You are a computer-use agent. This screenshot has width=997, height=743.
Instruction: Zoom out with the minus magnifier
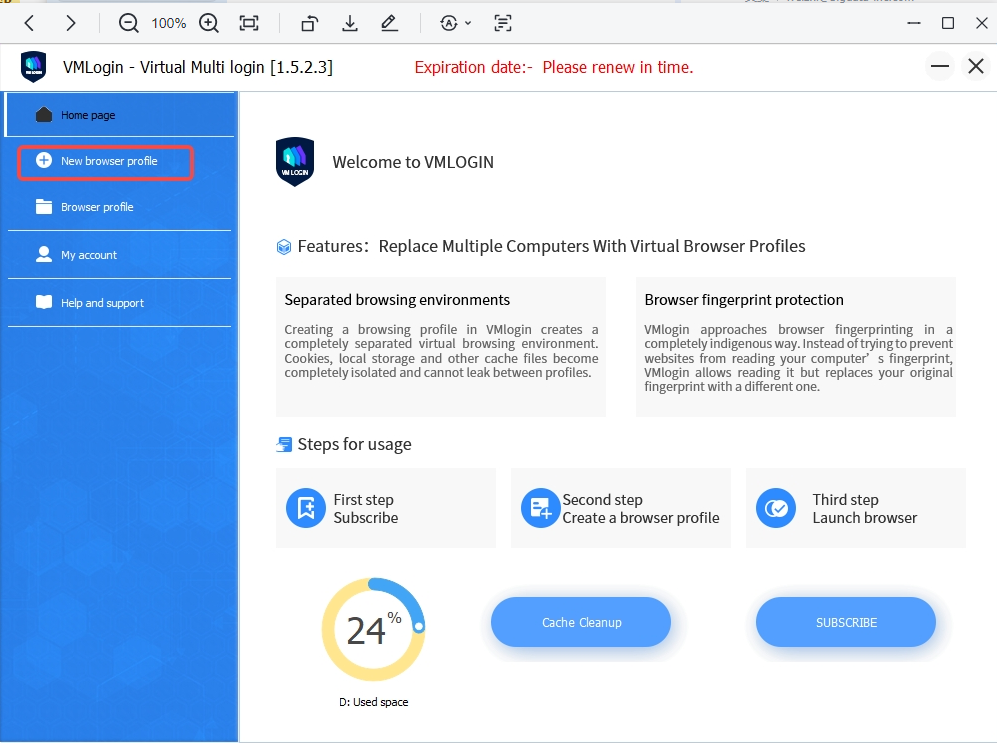point(128,24)
